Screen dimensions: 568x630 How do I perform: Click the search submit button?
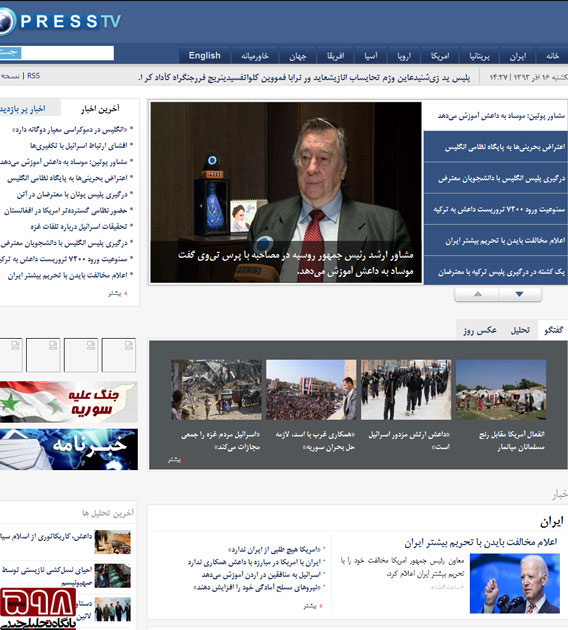pos(10,53)
